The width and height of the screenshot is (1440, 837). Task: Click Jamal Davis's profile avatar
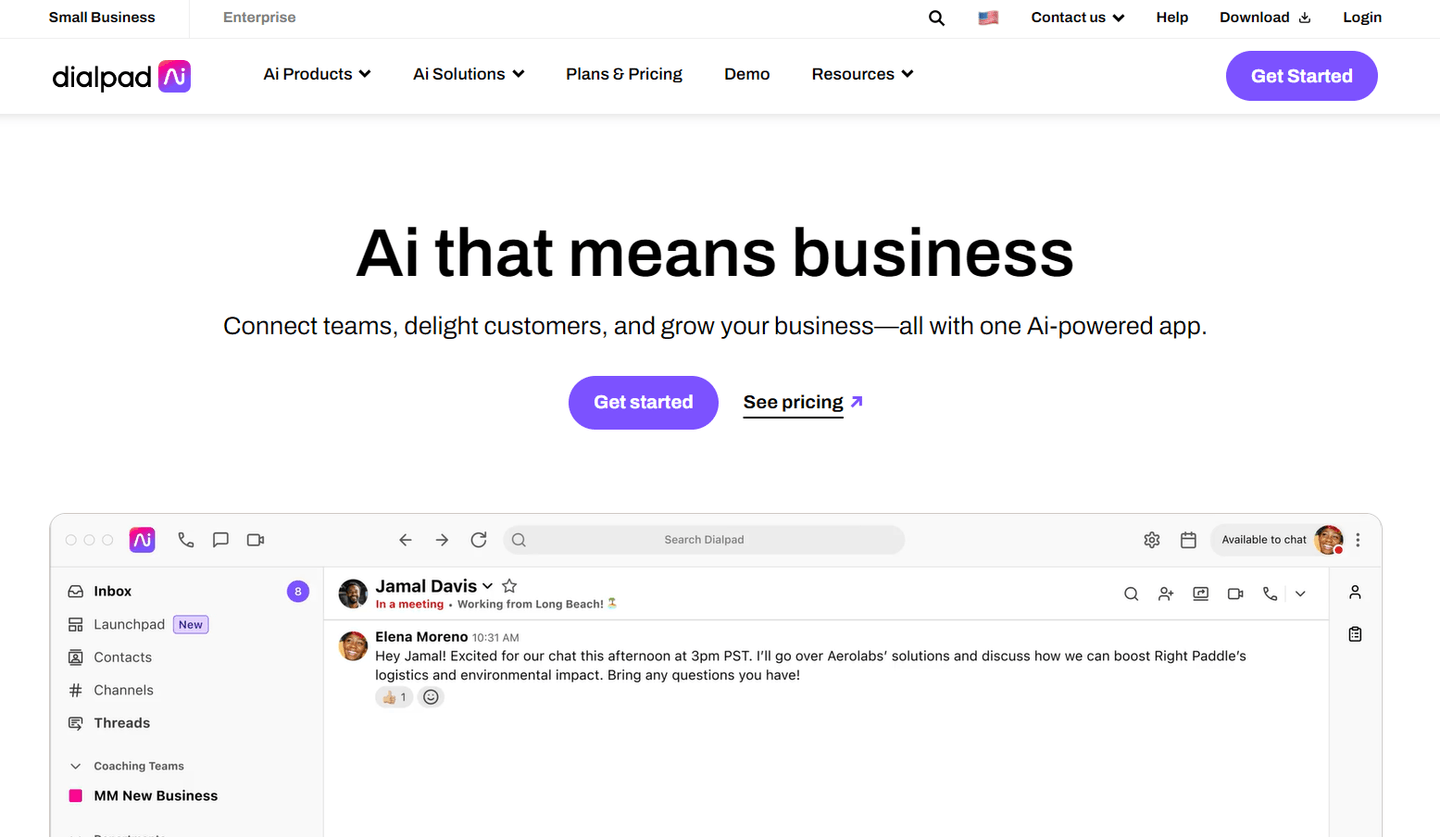[x=353, y=593]
